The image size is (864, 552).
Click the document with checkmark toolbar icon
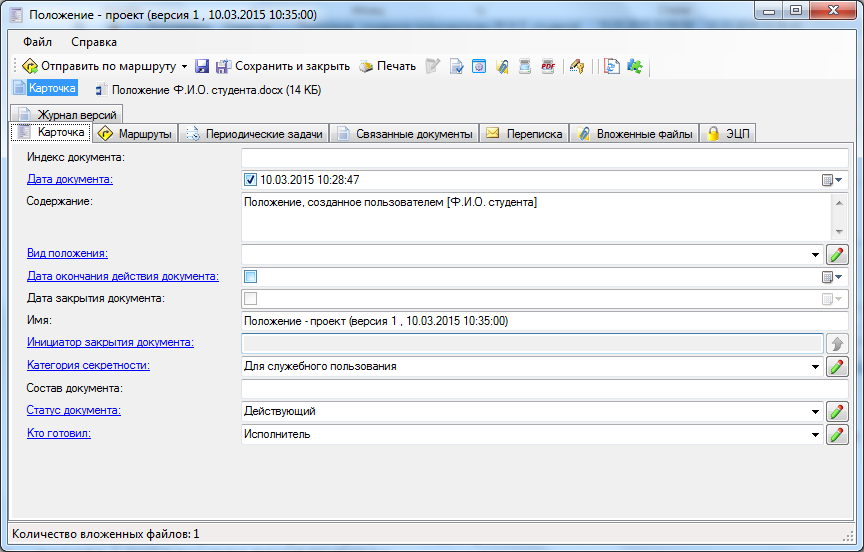point(456,66)
